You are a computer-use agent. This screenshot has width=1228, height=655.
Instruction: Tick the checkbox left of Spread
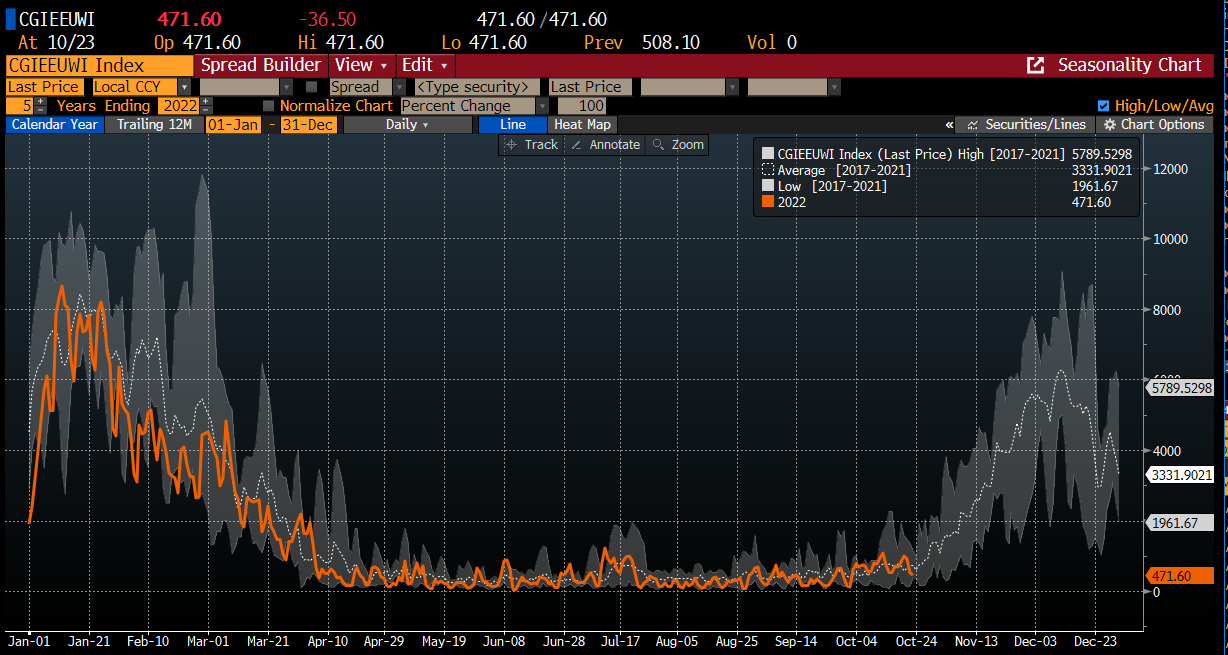(312, 87)
